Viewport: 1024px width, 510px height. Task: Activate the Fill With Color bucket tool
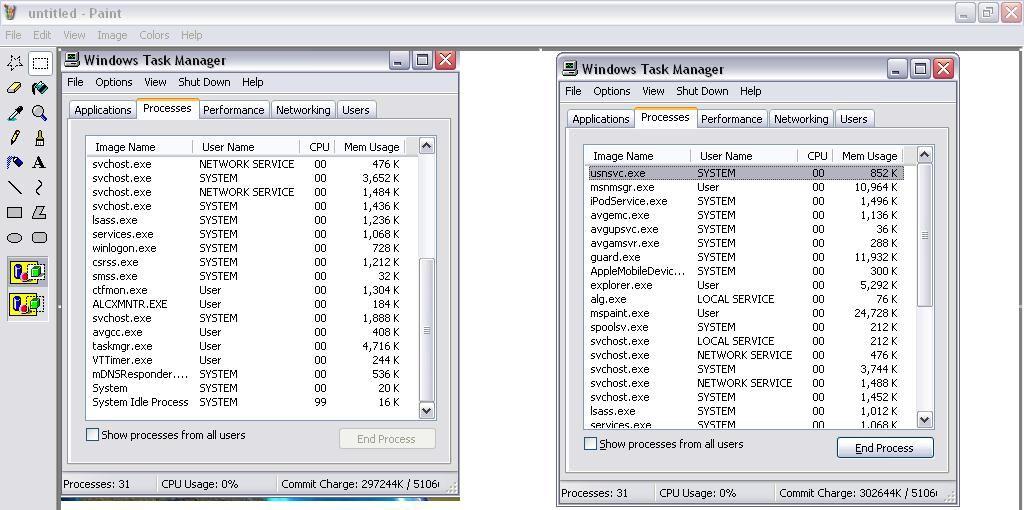click(x=40, y=88)
